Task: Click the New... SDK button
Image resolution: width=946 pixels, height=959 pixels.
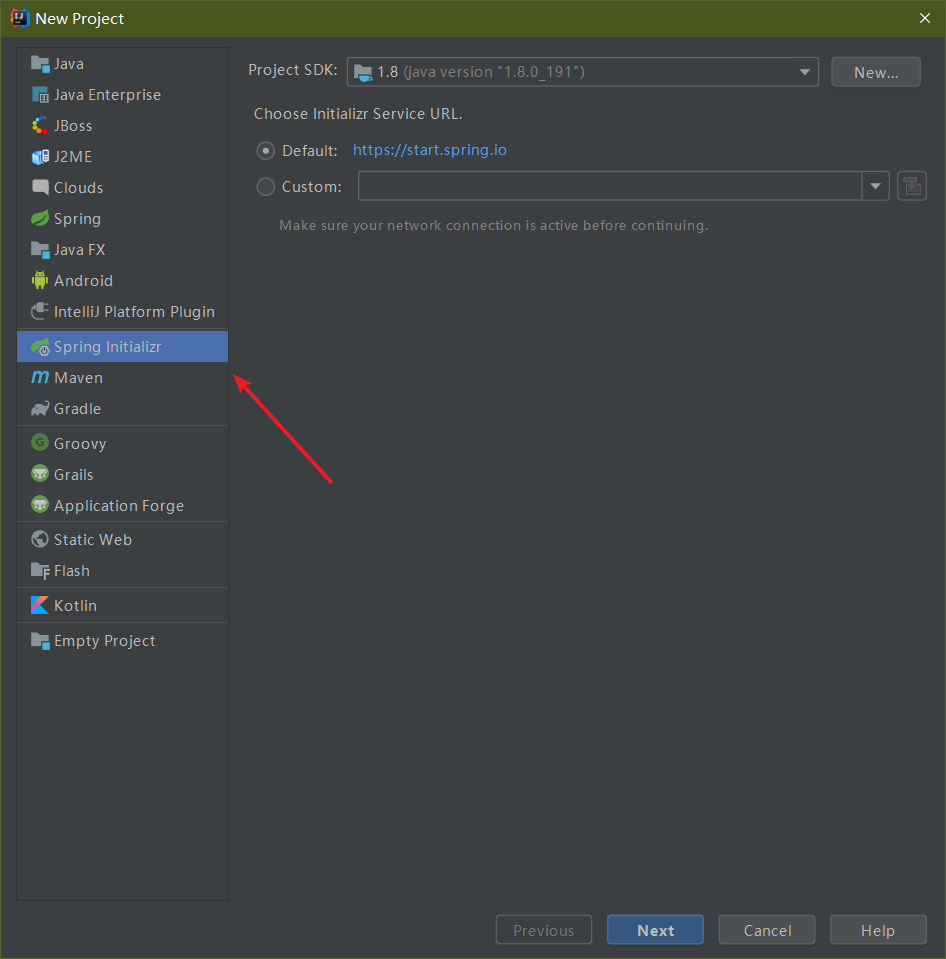Action: click(x=876, y=72)
